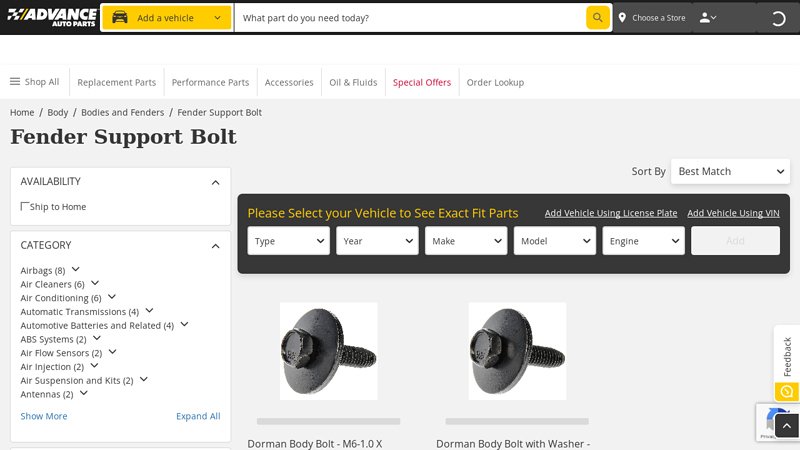Open the Accessories menu
800x450 pixels.
click(x=289, y=82)
